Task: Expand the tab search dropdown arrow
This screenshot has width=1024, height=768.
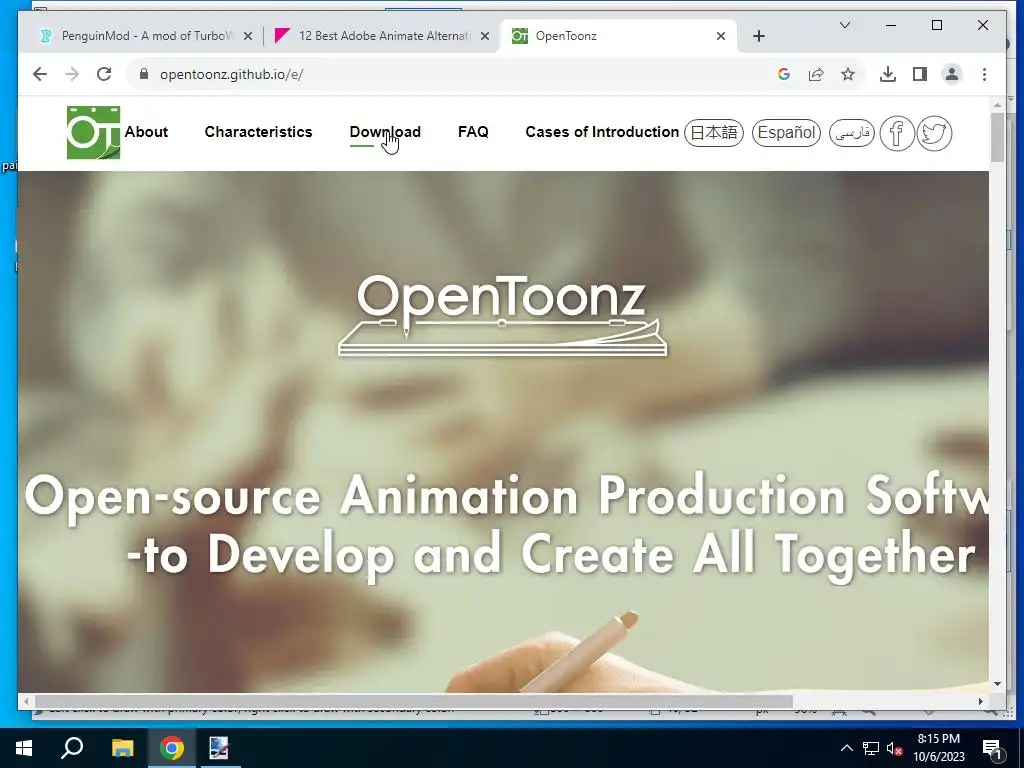Action: point(844,25)
